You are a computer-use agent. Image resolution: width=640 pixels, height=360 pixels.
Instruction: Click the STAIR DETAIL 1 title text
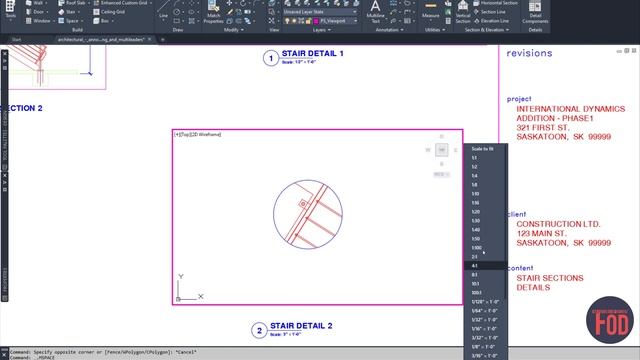(x=313, y=53)
